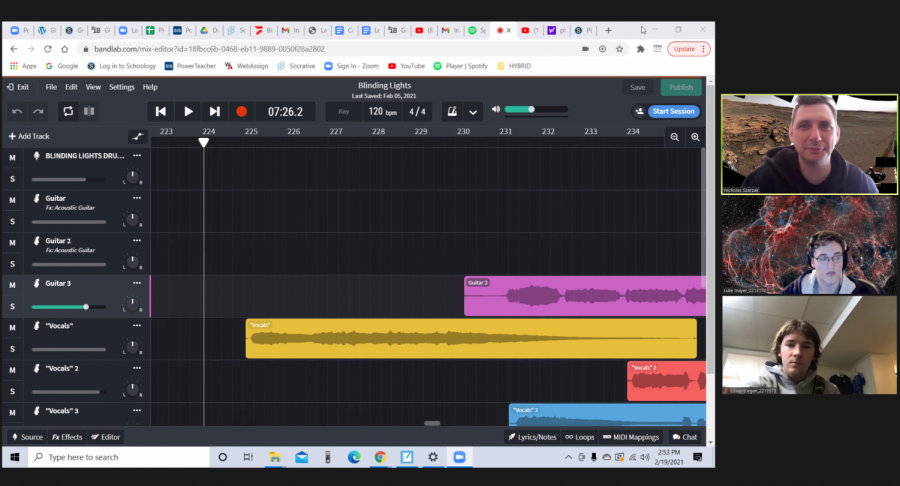Click the Key selector field
This screenshot has height=486, width=900.
pyautogui.click(x=344, y=111)
